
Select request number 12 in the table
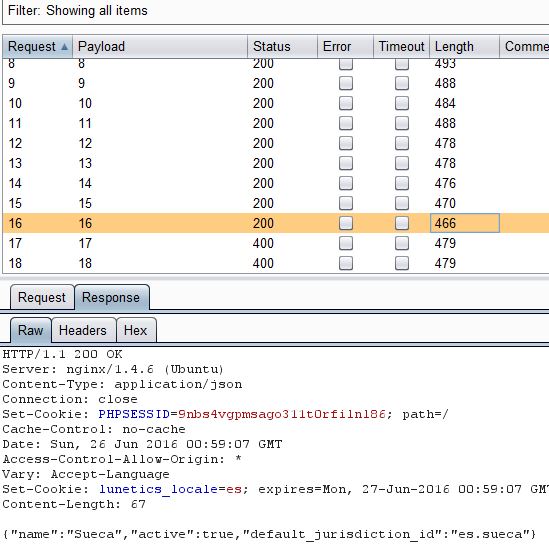(276, 143)
